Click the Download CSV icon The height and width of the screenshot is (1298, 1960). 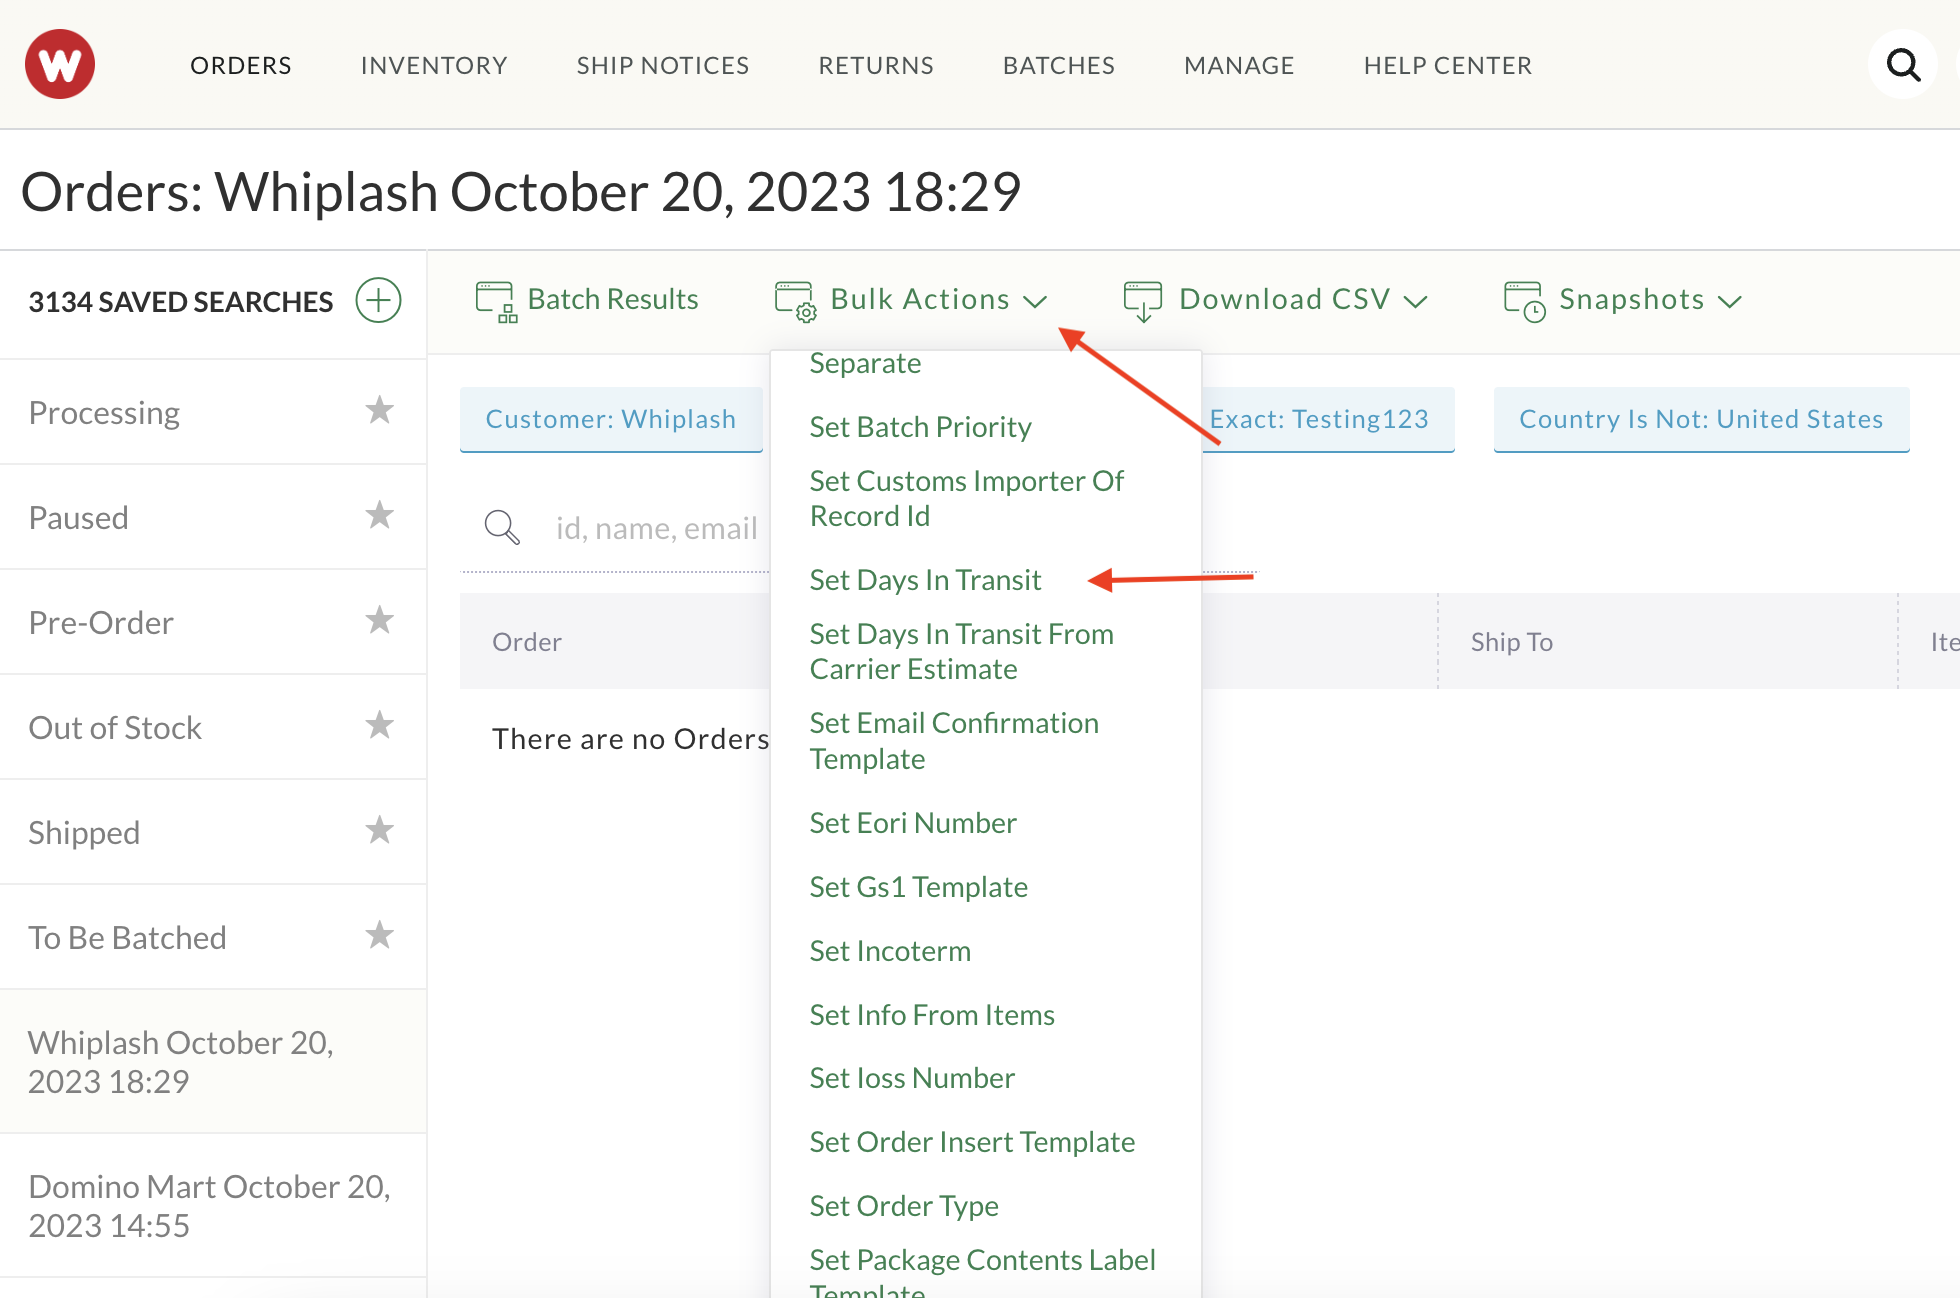(1143, 301)
